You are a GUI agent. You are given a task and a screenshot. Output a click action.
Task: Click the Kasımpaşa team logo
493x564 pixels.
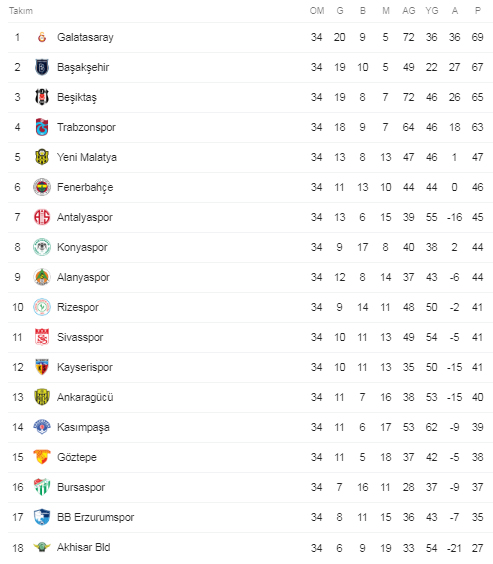point(42,427)
